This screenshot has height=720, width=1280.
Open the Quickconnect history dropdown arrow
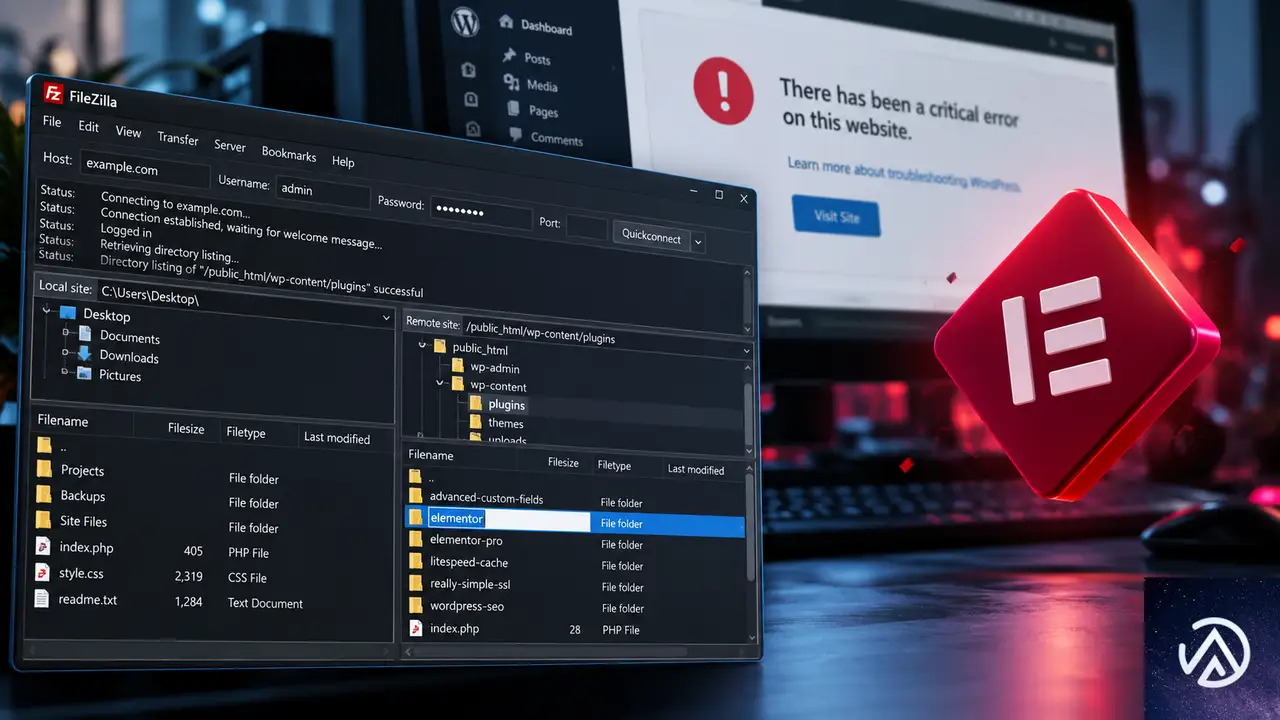pos(698,242)
